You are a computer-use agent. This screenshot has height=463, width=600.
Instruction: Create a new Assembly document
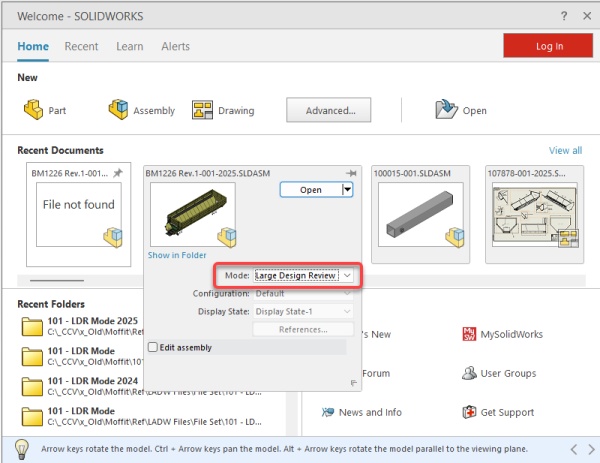point(142,110)
